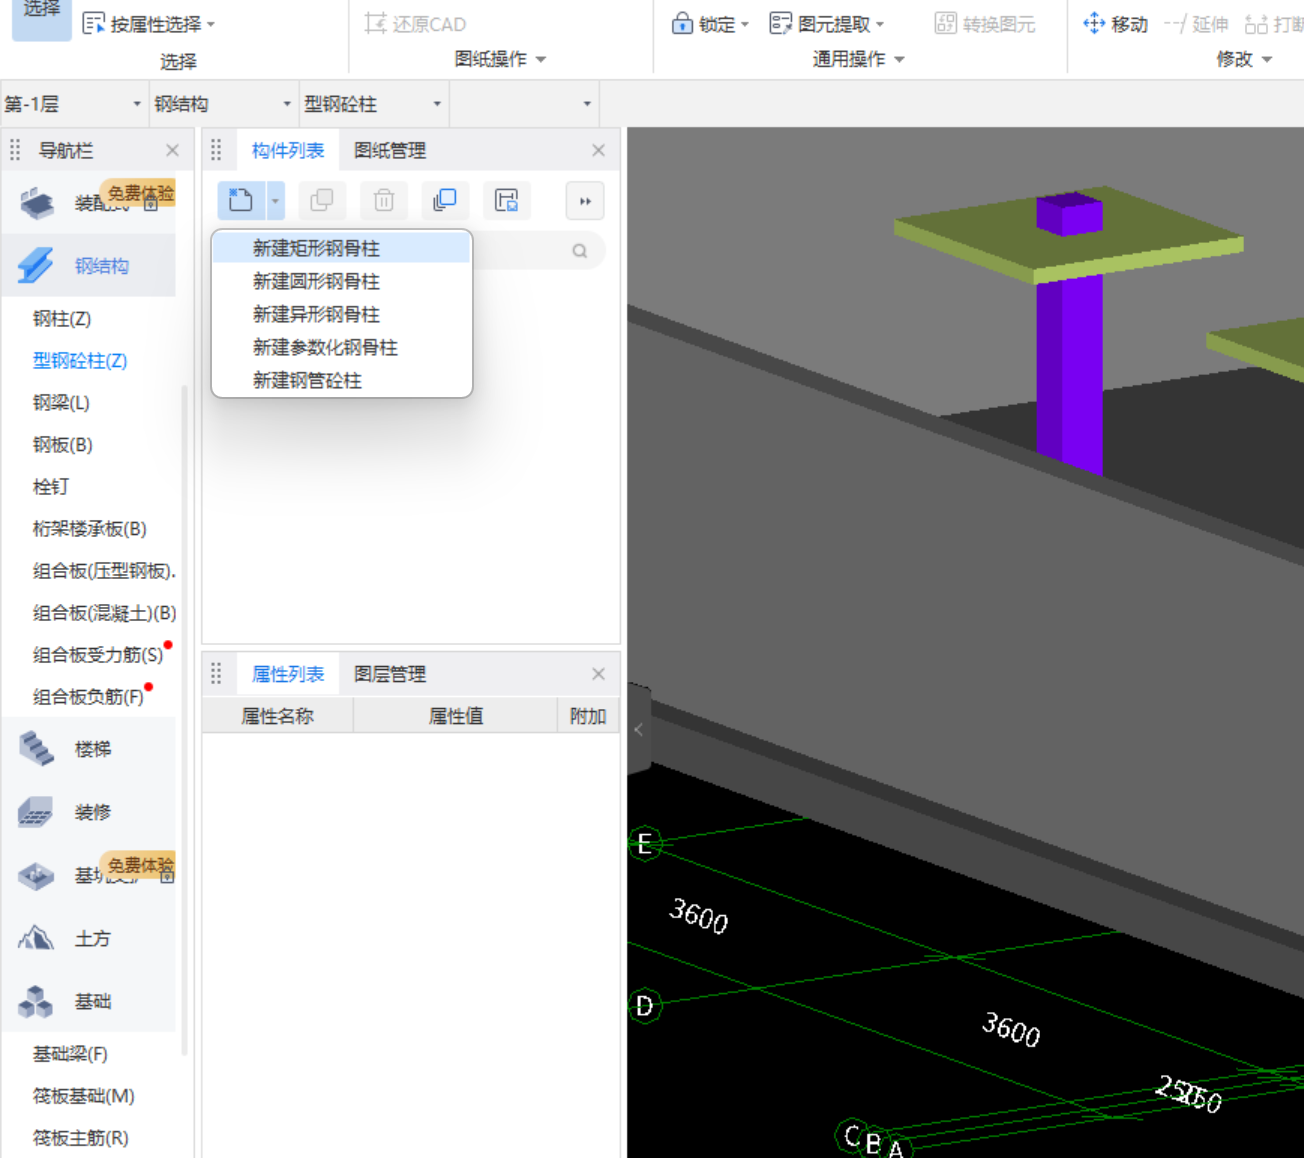The image size is (1304, 1158).
Task: Open the Lock (锁定) dropdown
Action: point(711,24)
